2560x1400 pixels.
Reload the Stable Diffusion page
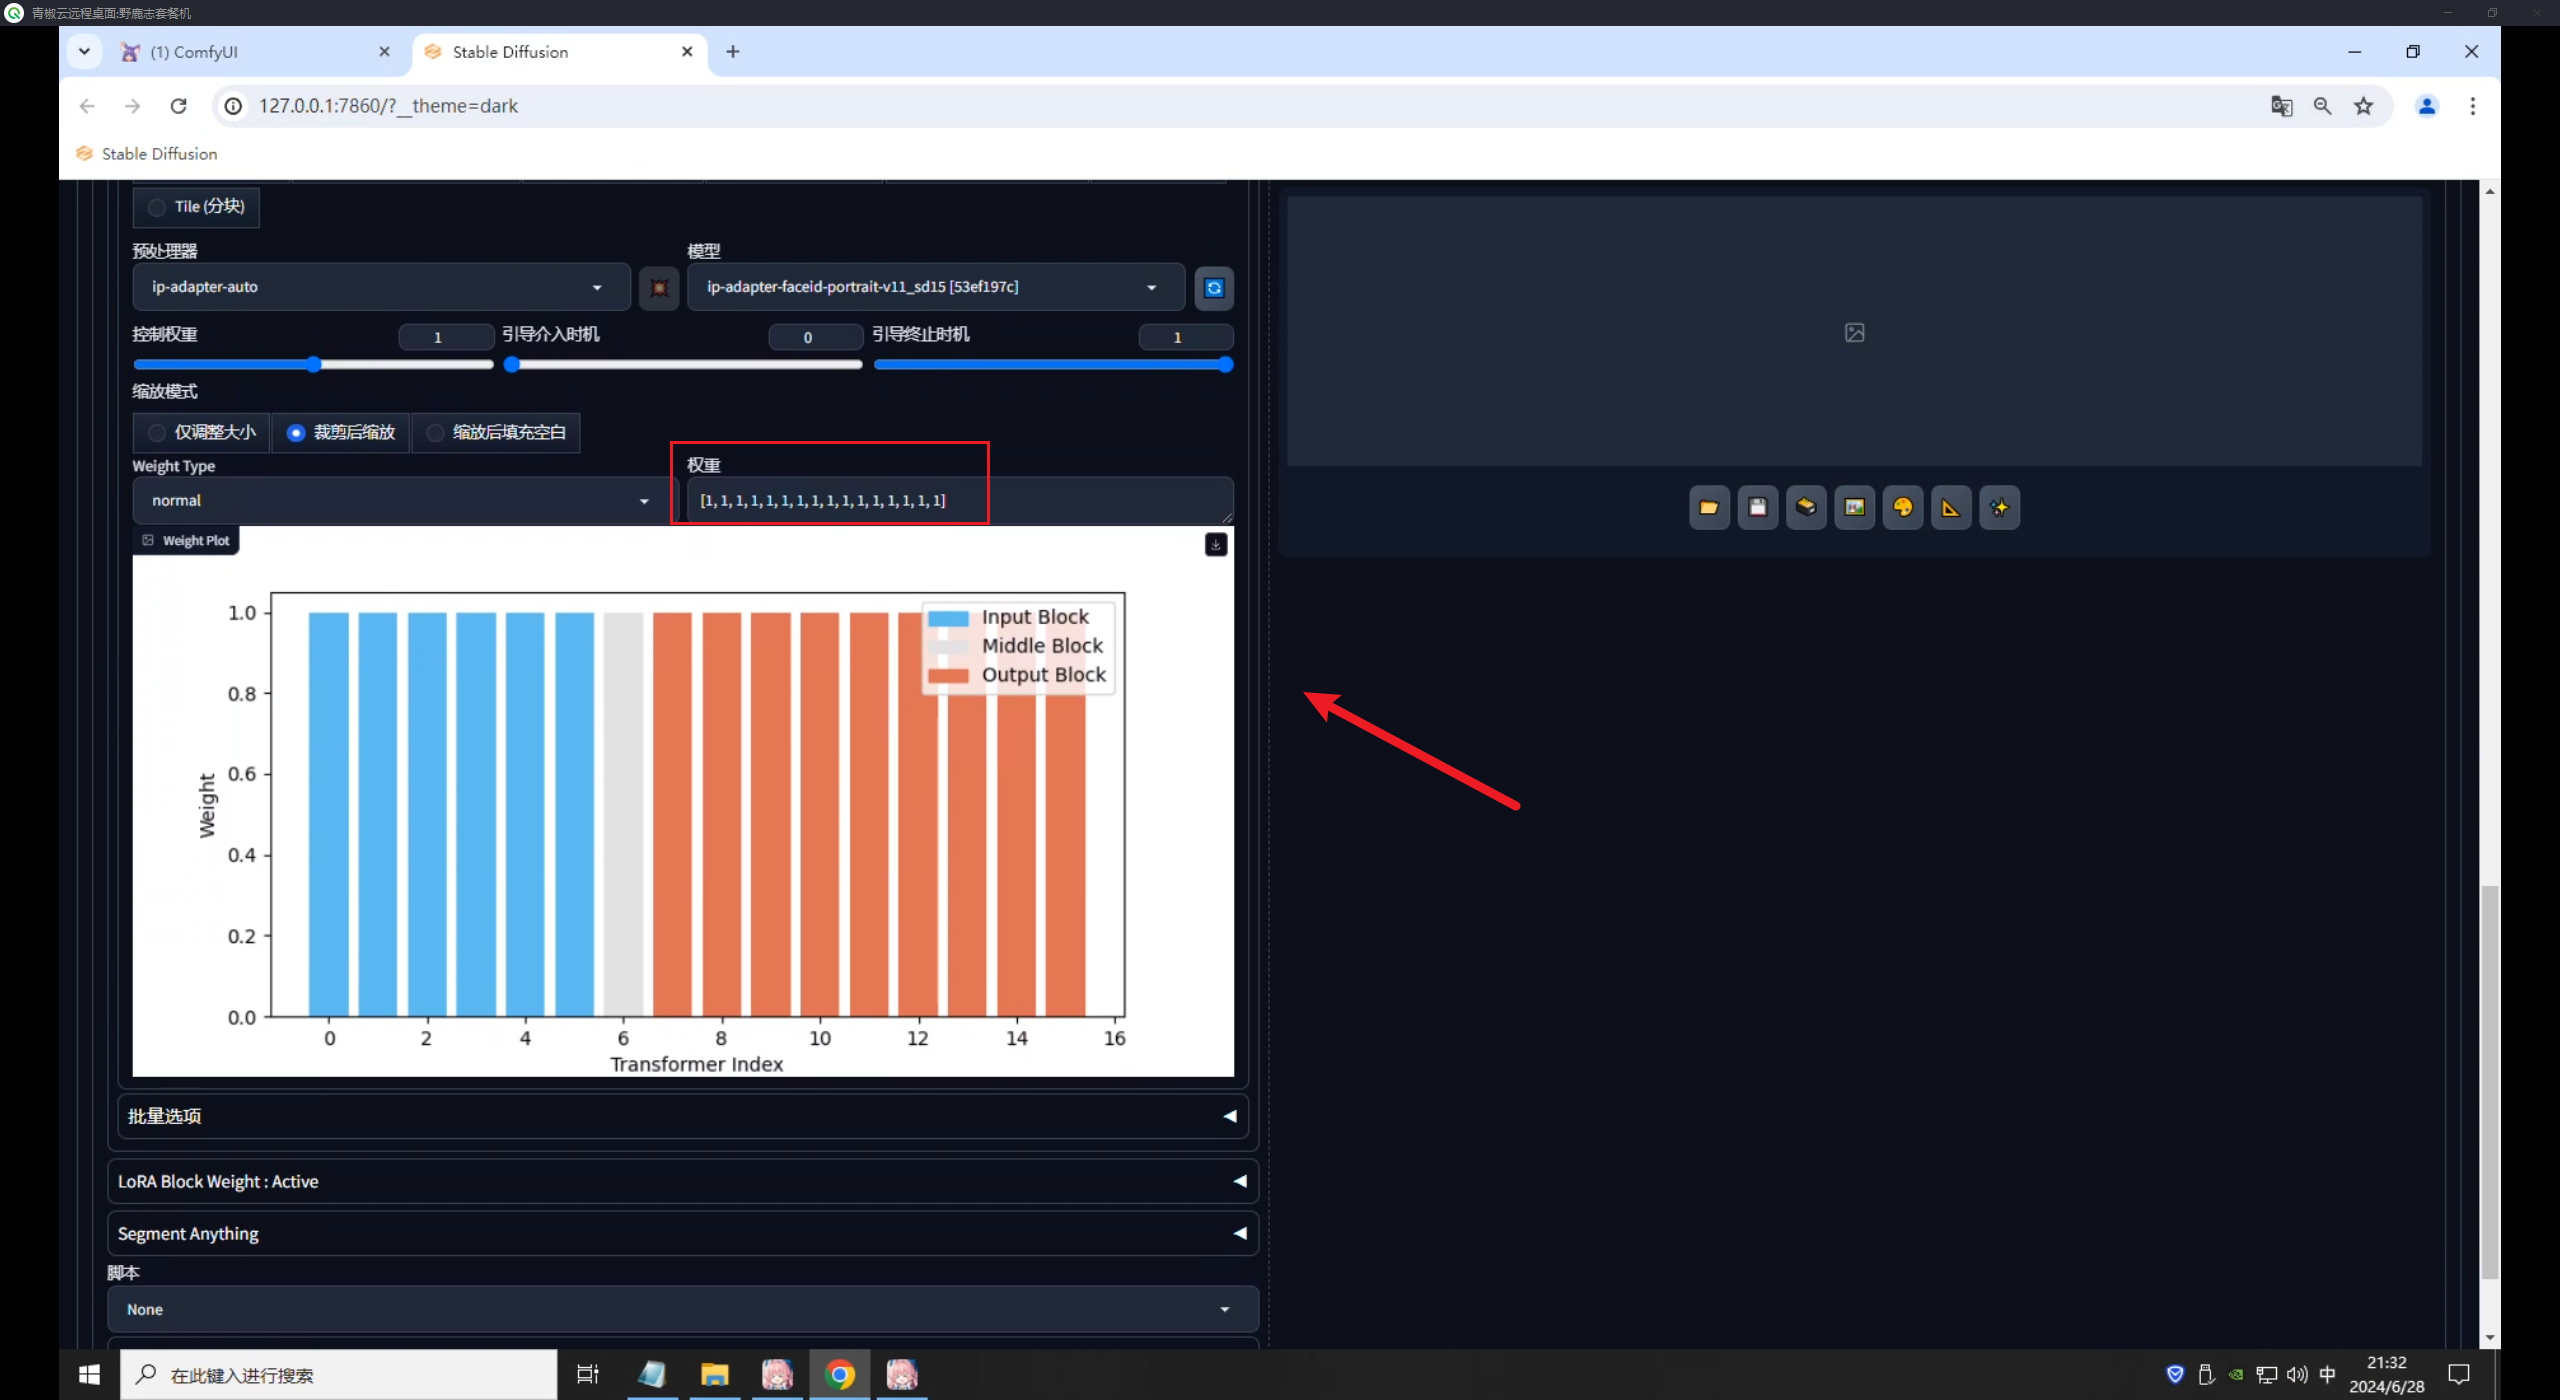click(x=178, y=106)
